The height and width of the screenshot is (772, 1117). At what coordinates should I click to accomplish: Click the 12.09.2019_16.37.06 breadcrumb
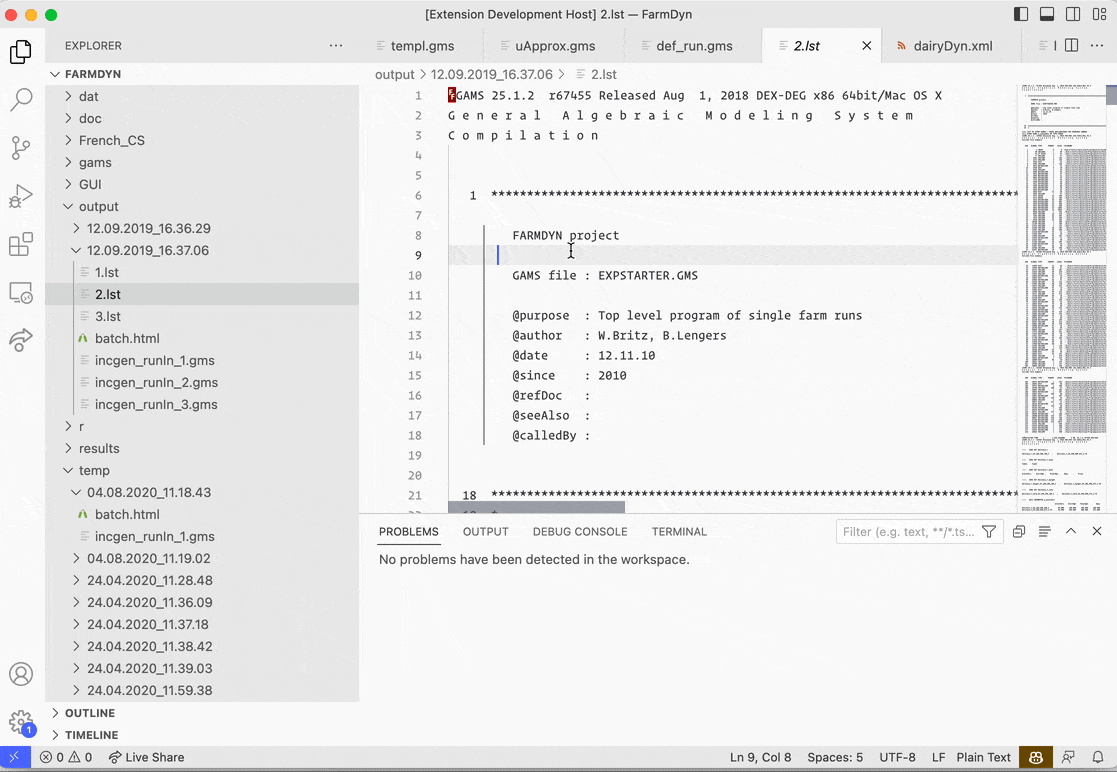[492, 74]
